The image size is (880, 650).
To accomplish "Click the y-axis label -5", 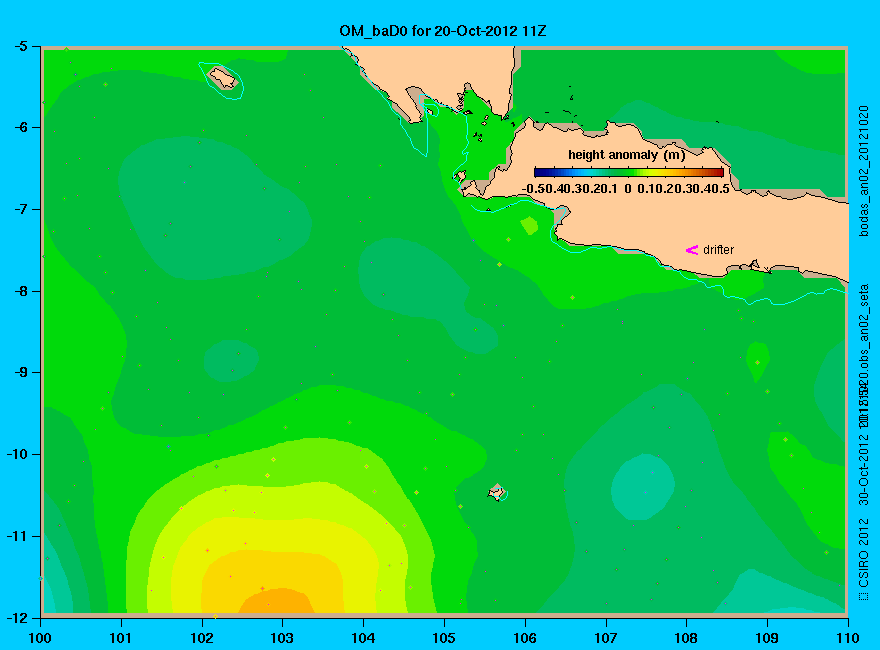I will (21, 46).
